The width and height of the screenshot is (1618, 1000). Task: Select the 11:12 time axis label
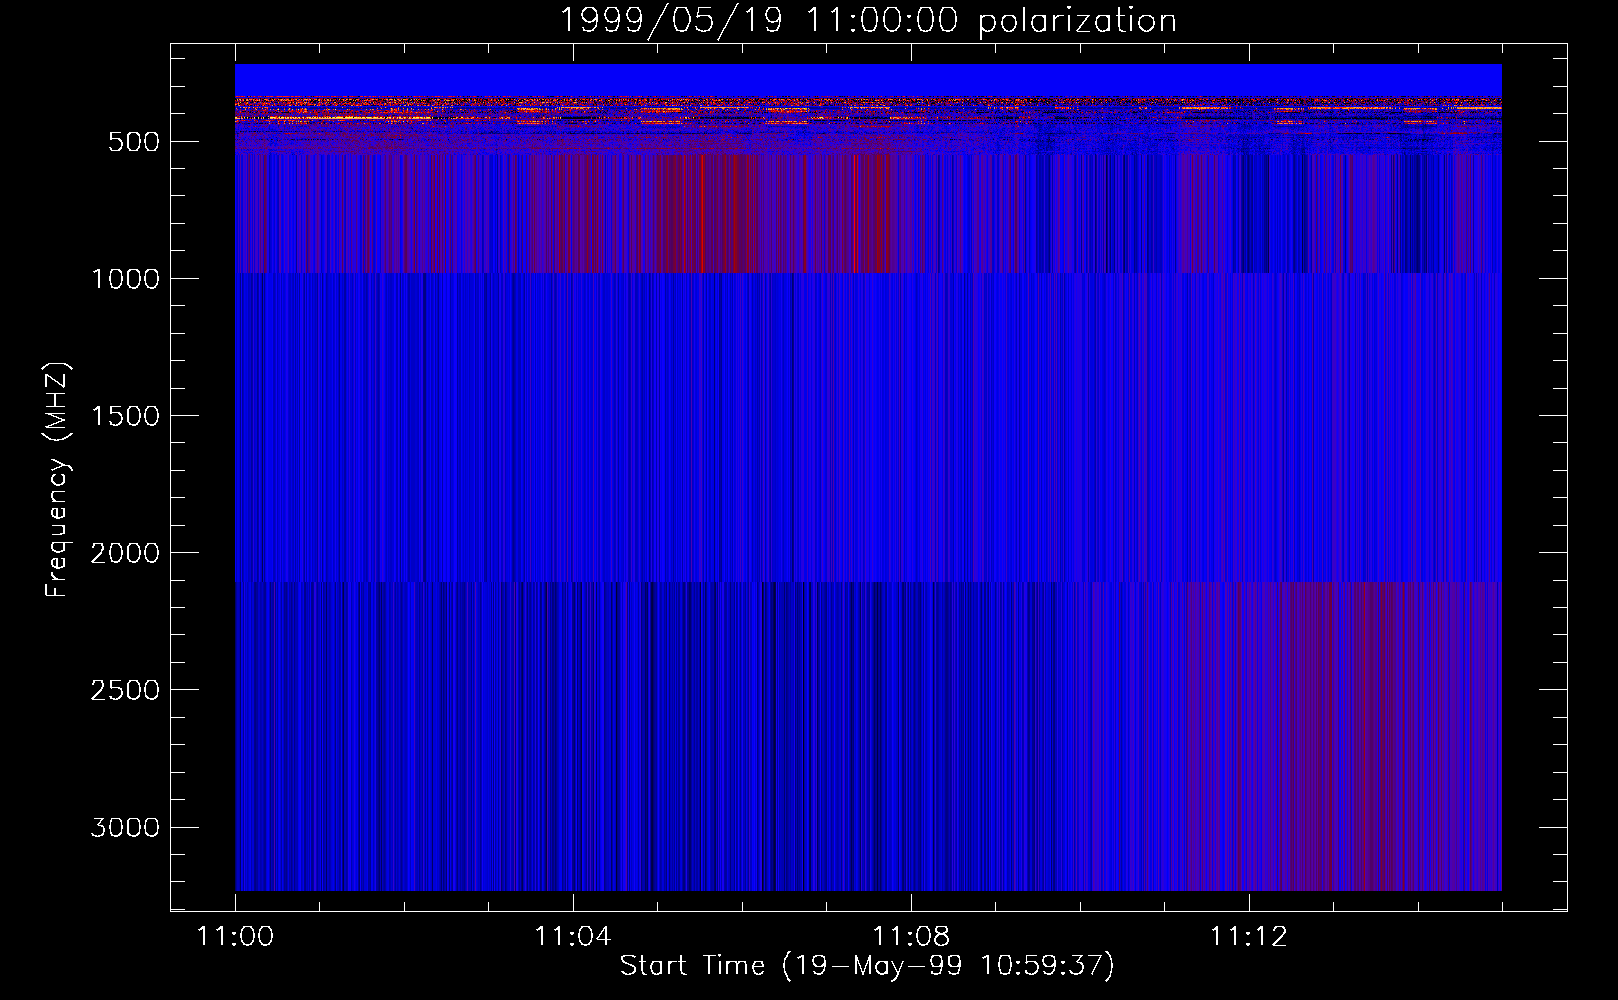[x=1248, y=937]
